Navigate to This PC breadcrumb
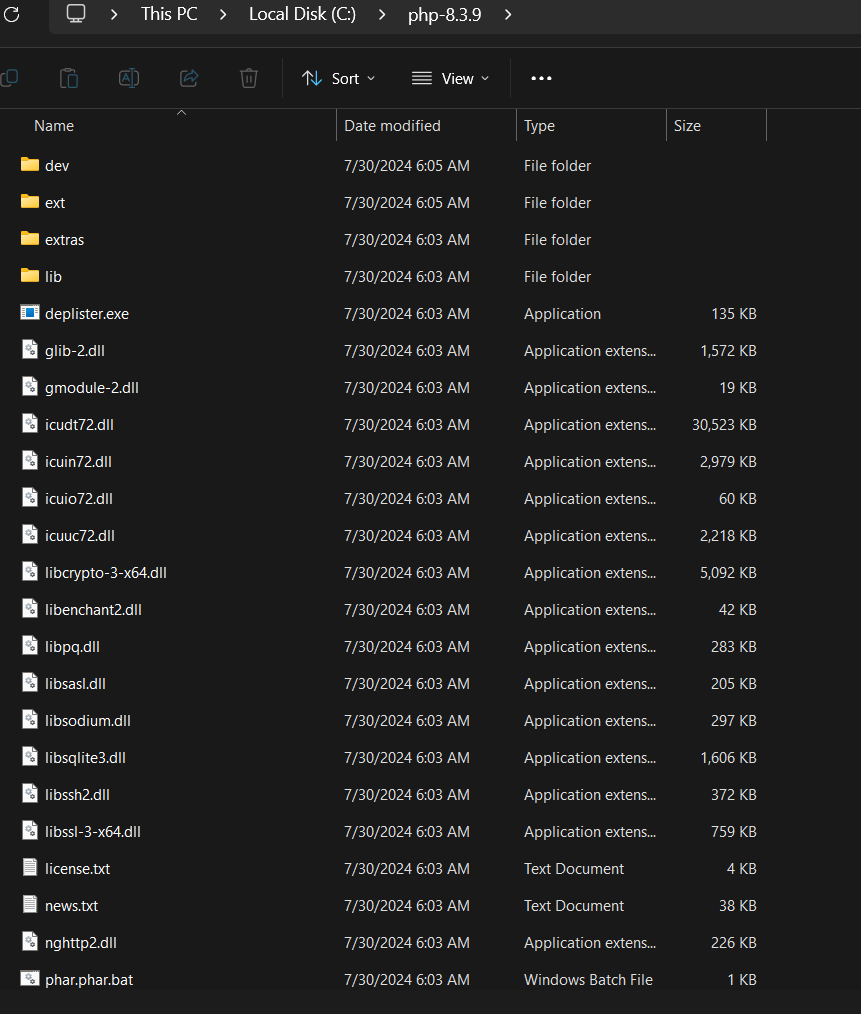The image size is (861, 1014). click(169, 15)
